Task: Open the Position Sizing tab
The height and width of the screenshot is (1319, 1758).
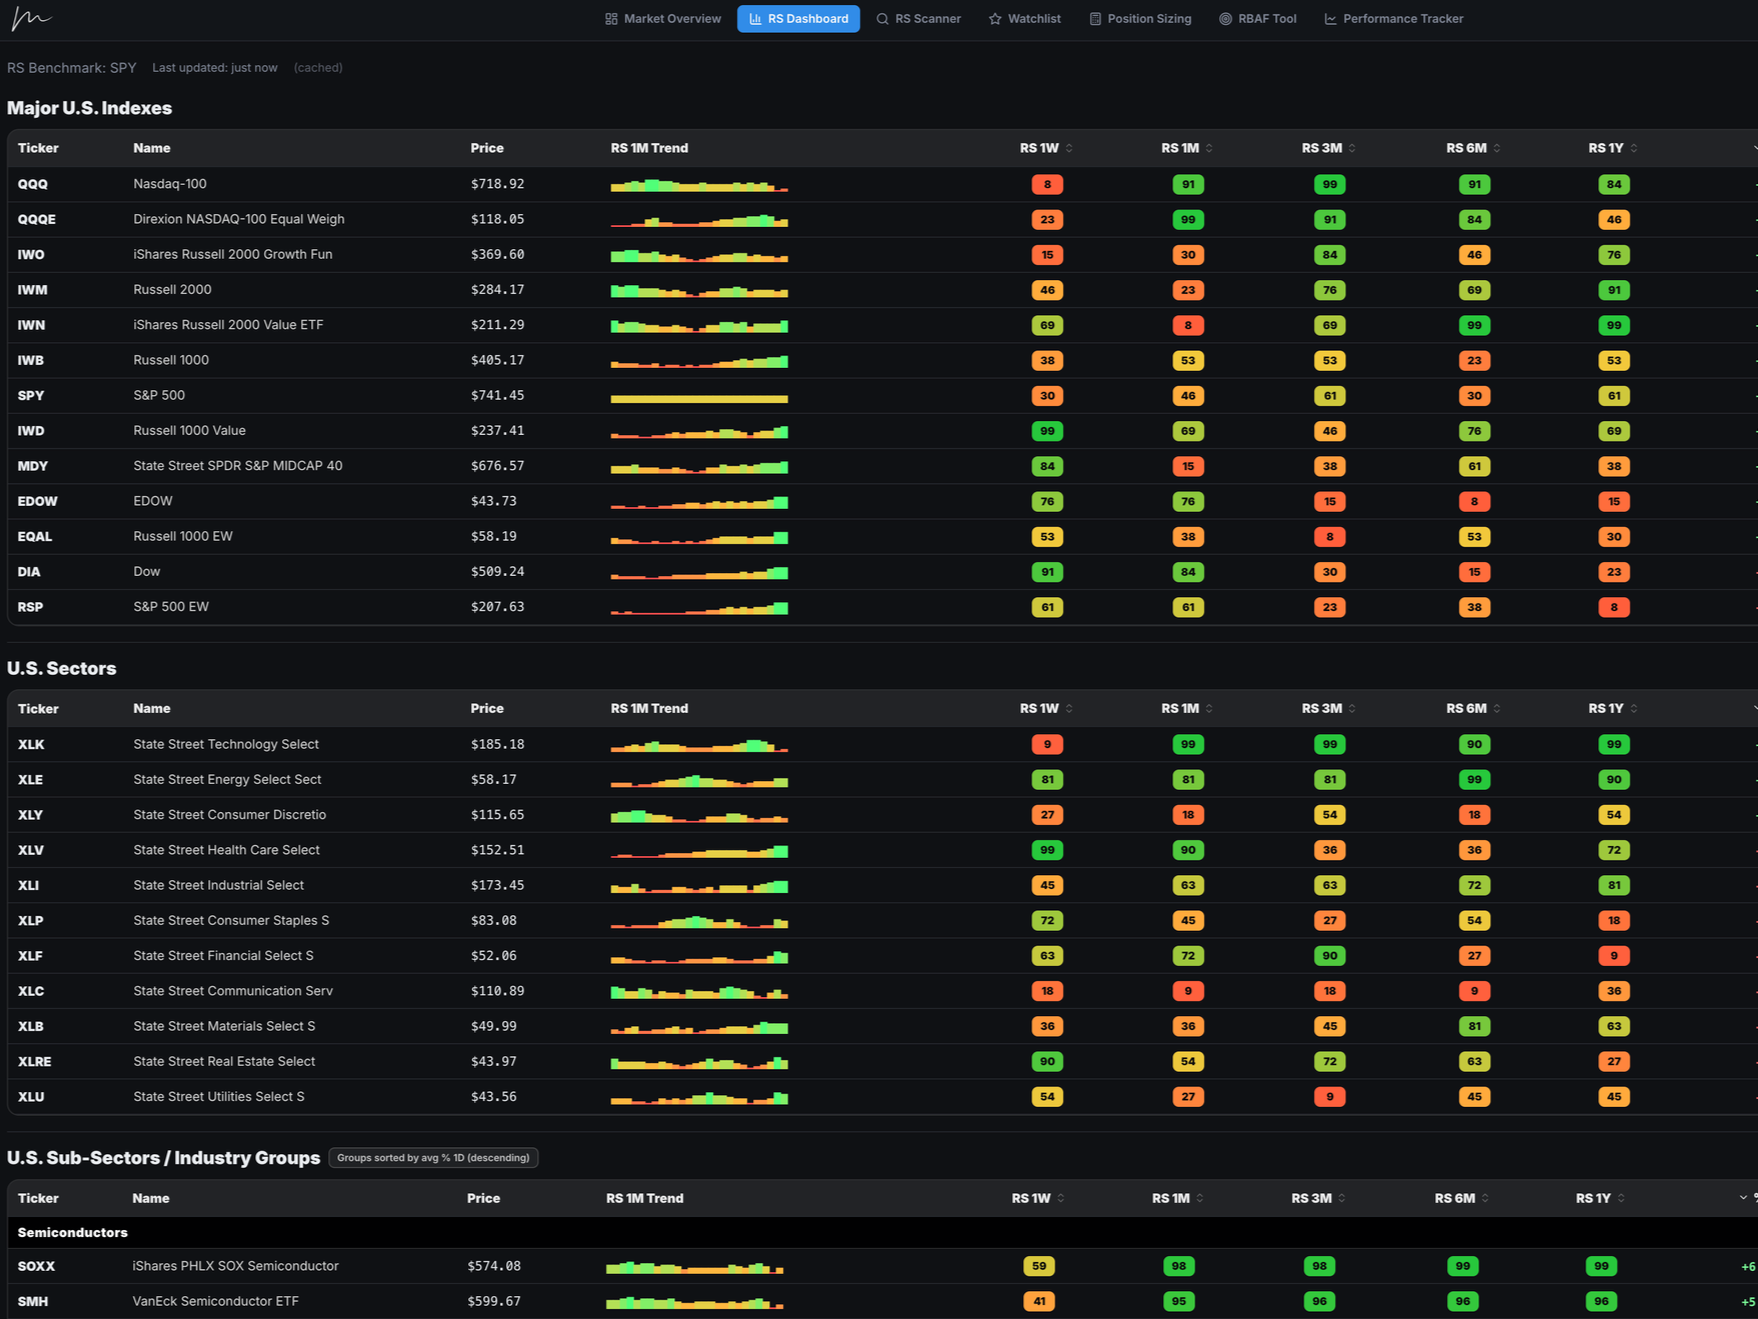Action: coord(1140,19)
